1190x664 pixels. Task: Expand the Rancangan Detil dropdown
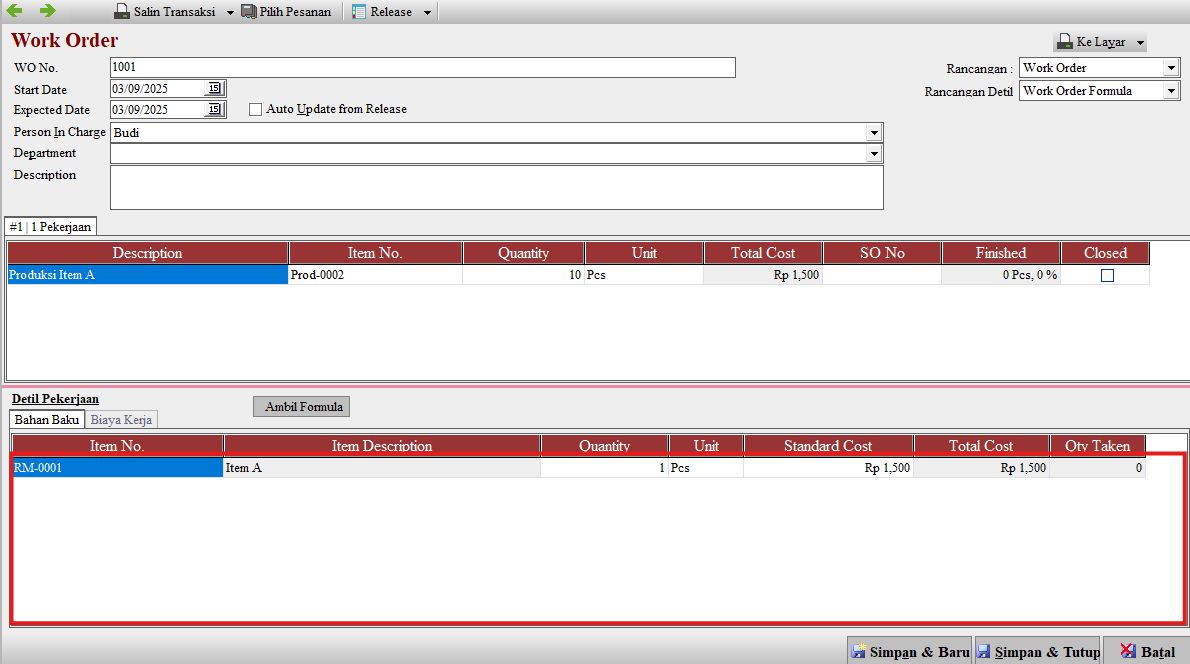click(1171, 91)
